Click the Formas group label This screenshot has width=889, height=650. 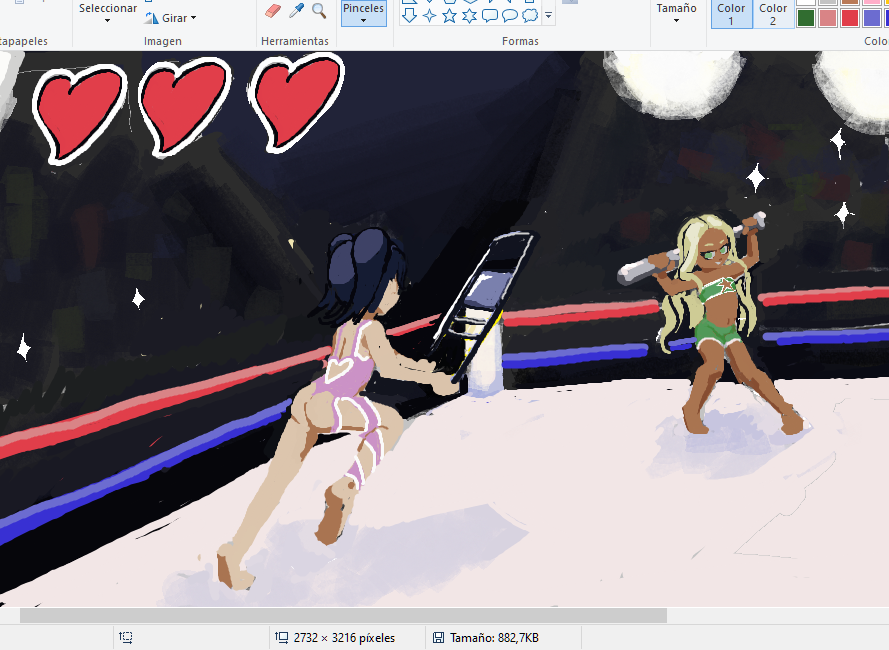pyautogui.click(x=520, y=41)
